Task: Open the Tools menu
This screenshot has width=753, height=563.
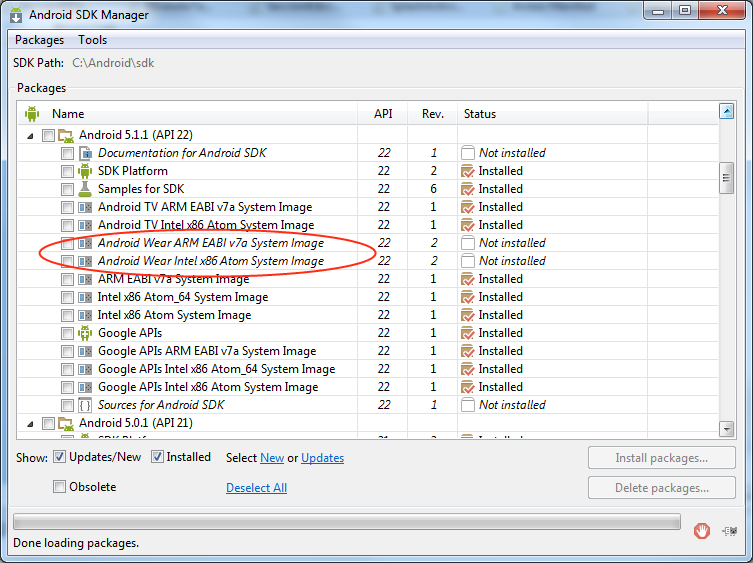Action: [93, 40]
